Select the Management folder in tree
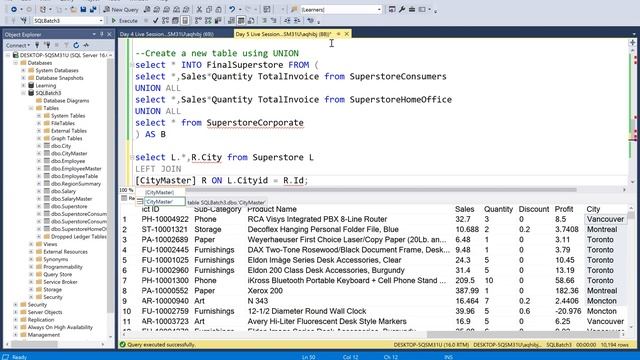The image size is (640, 360). click(43, 335)
